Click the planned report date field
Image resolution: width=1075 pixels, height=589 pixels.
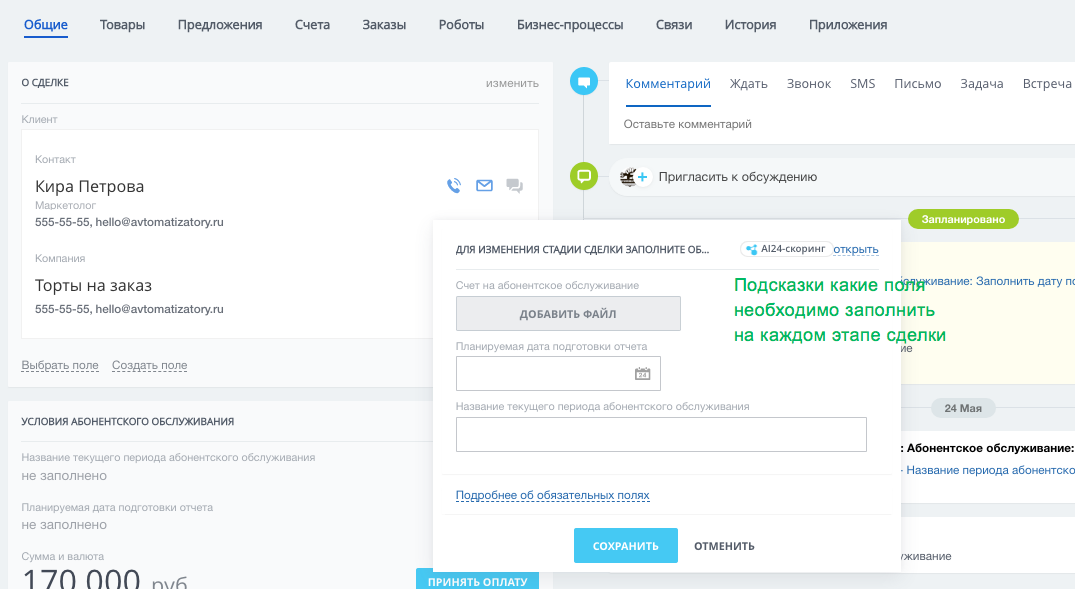(558, 374)
